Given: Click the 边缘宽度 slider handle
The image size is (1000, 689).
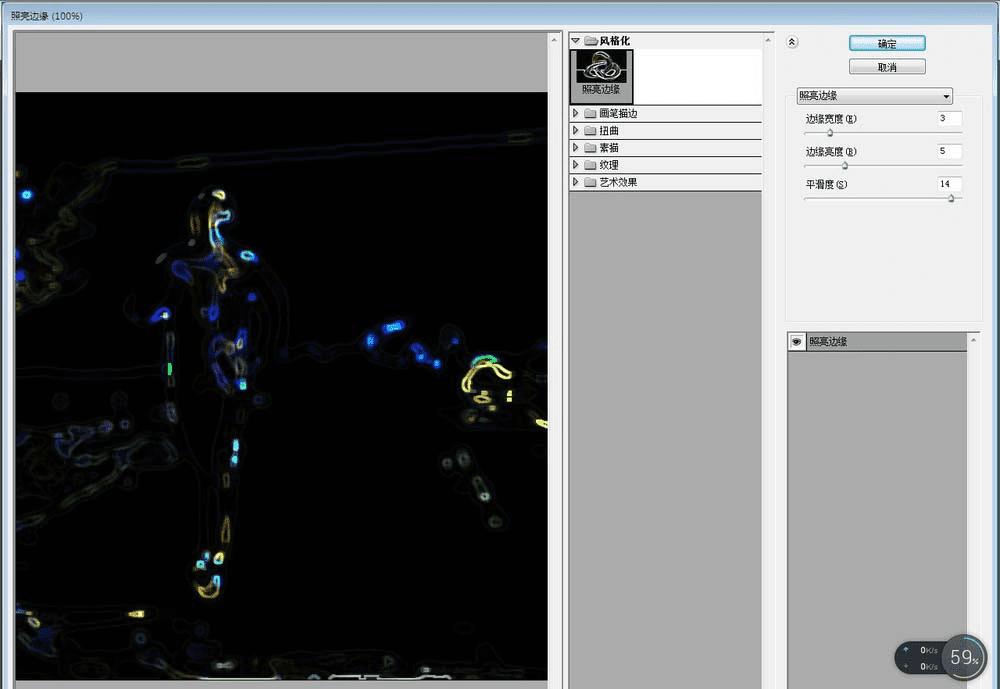Looking at the screenshot, I should click(830, 133).
